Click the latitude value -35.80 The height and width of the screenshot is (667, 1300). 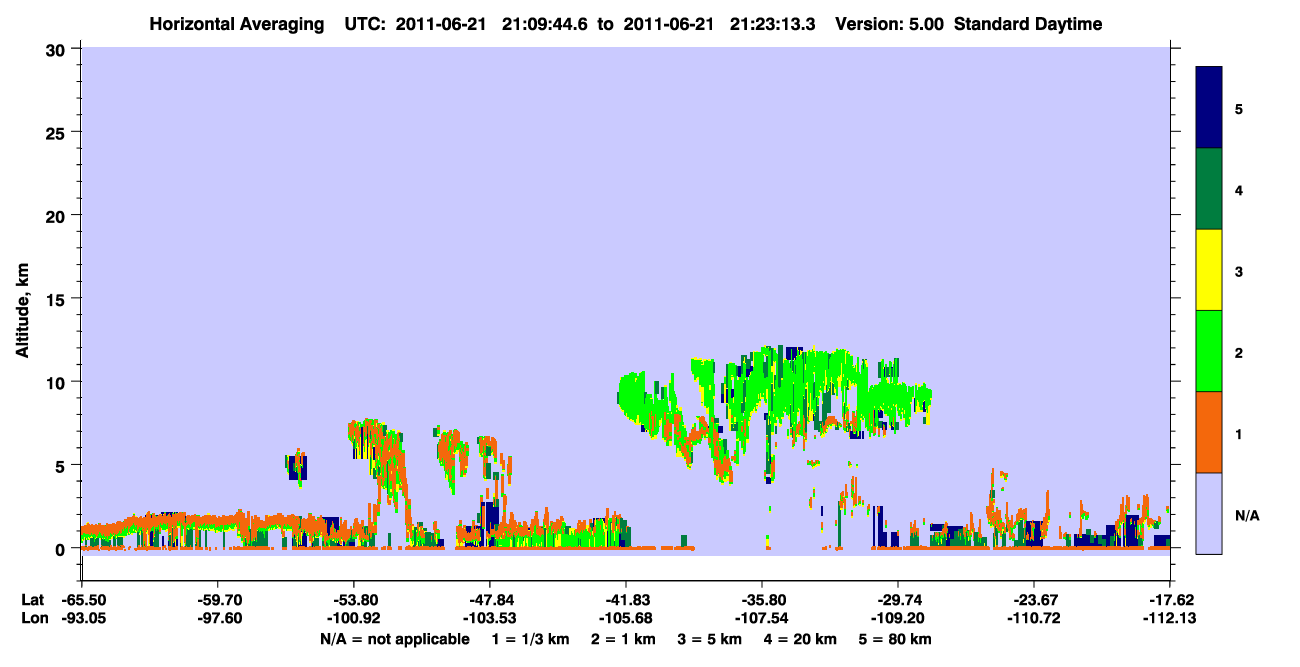click(762, 600)
